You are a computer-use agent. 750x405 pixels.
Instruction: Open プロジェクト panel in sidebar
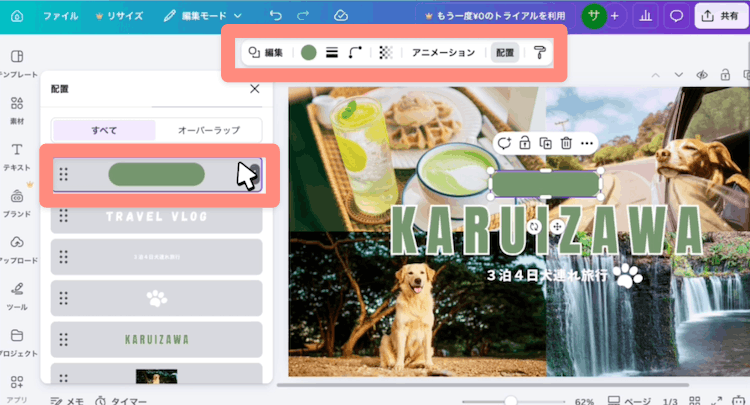click(x=17, y=343)
